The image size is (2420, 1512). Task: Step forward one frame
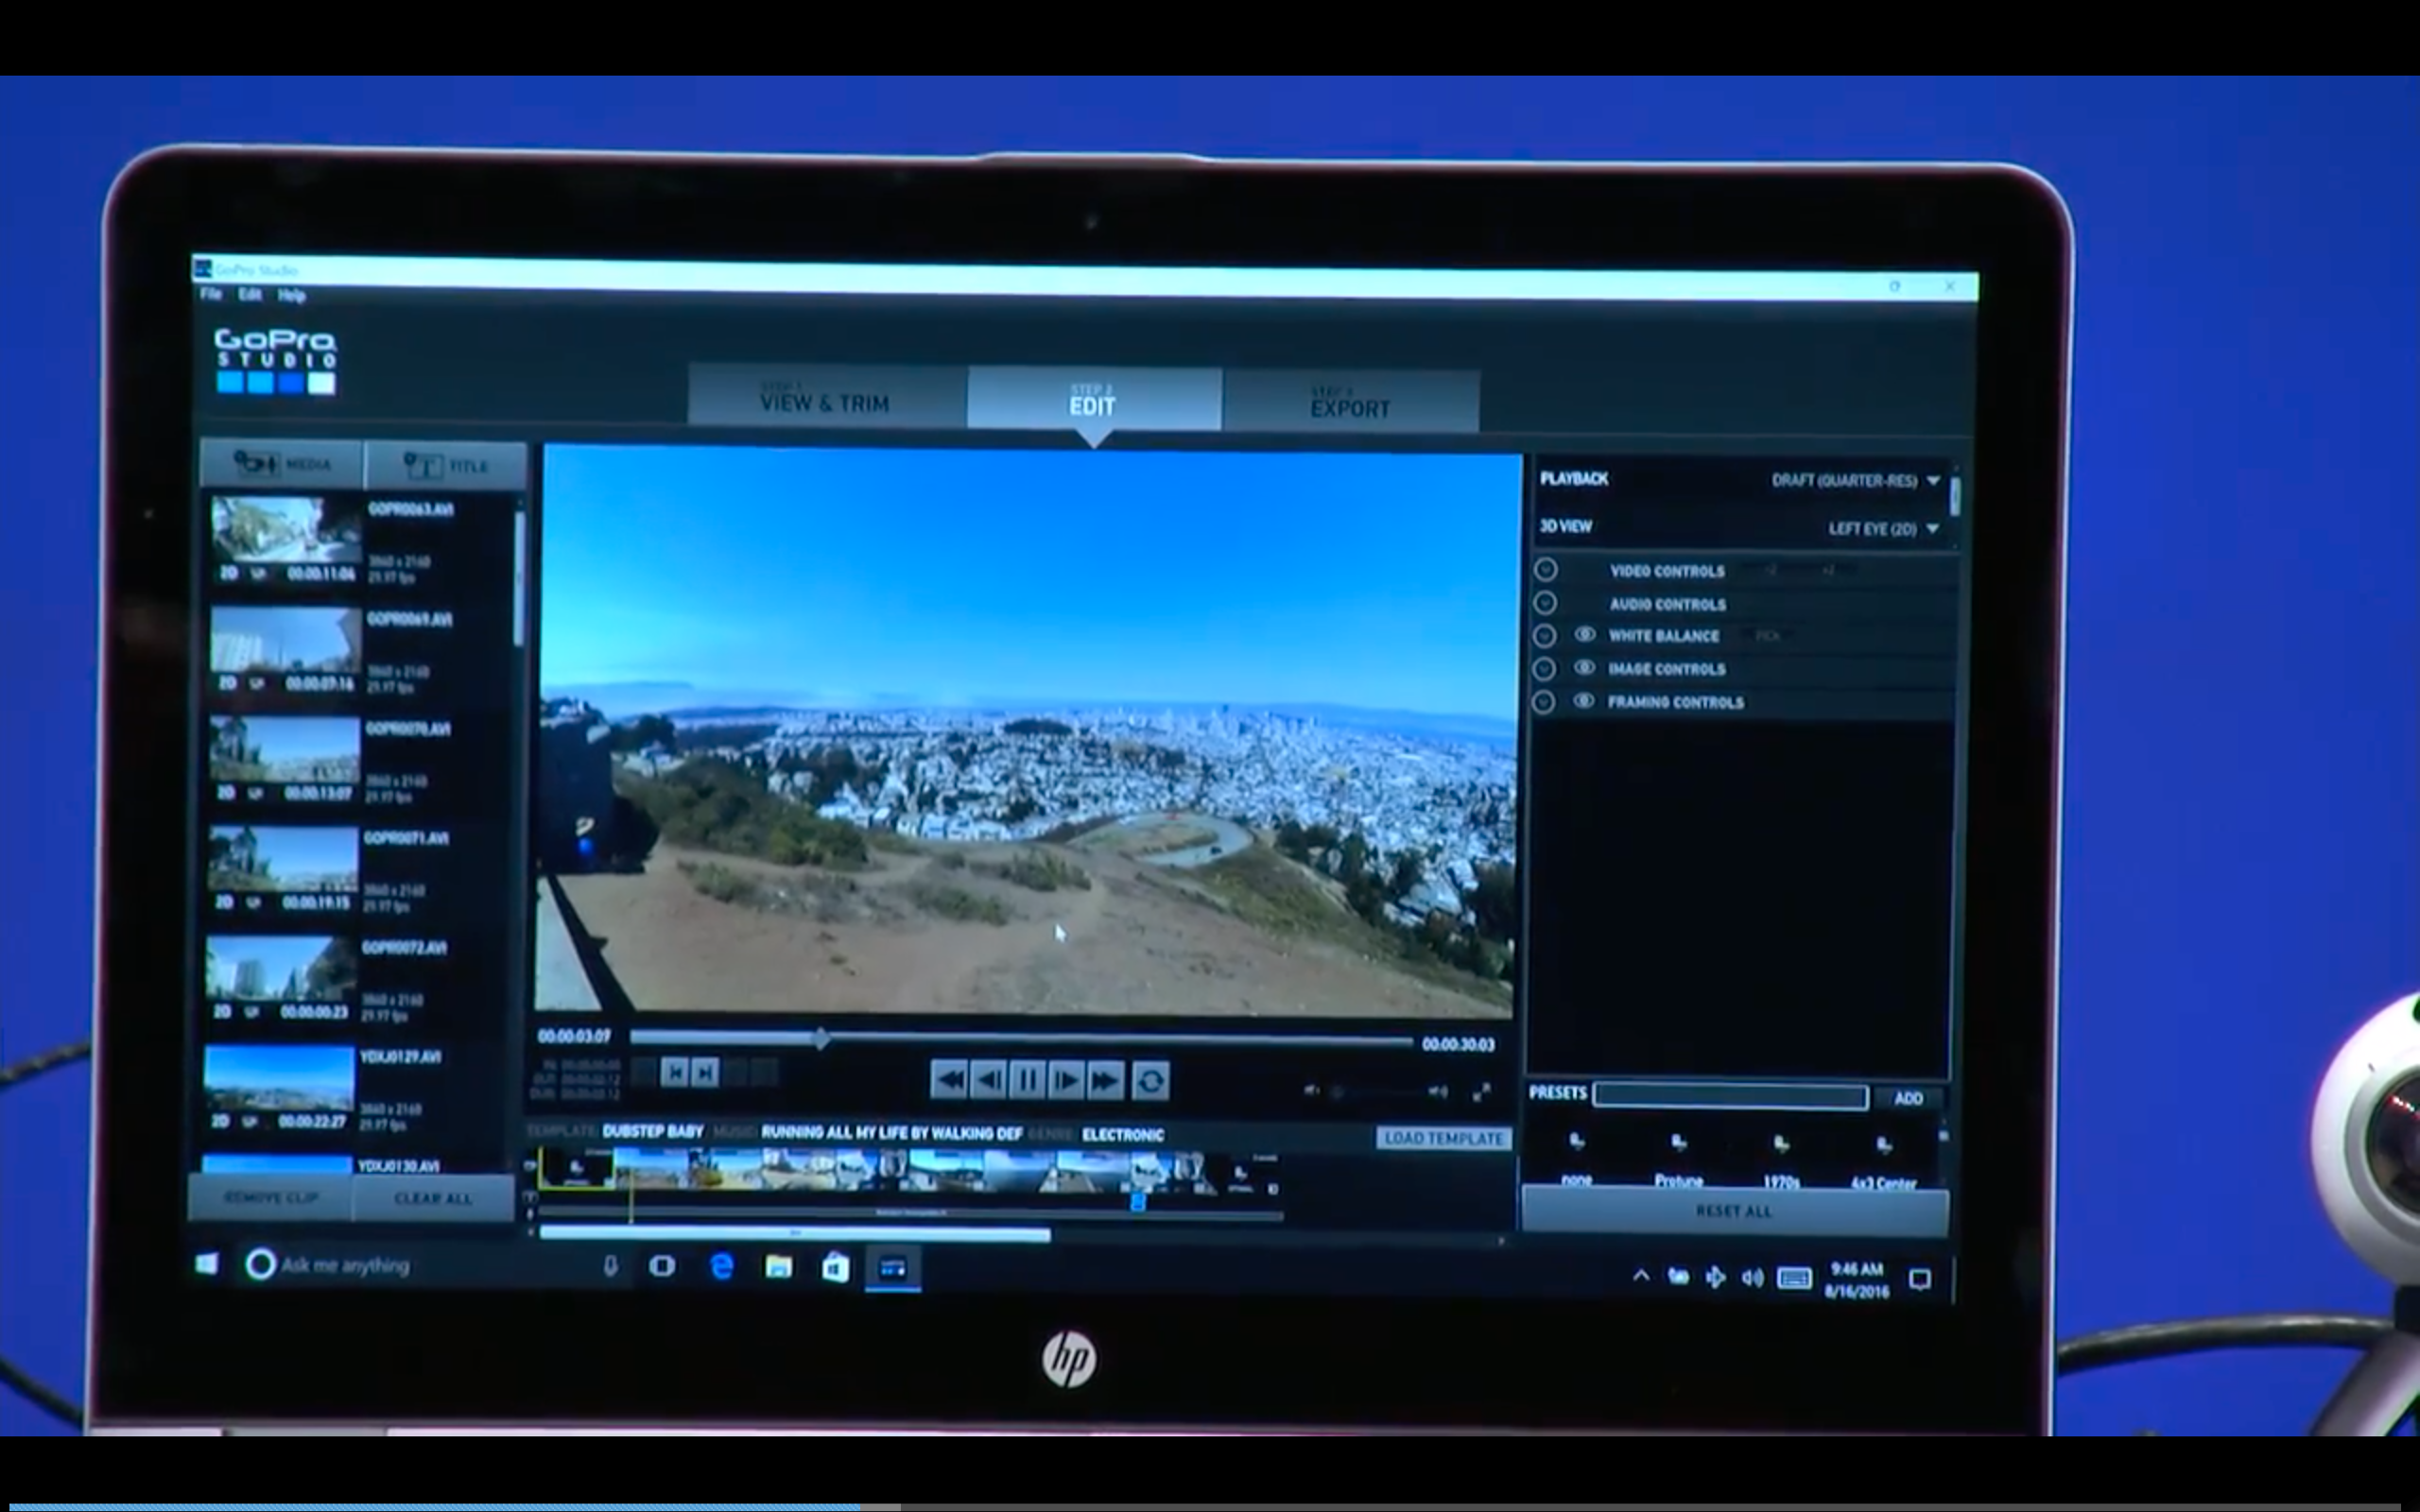point(1066,1080)
